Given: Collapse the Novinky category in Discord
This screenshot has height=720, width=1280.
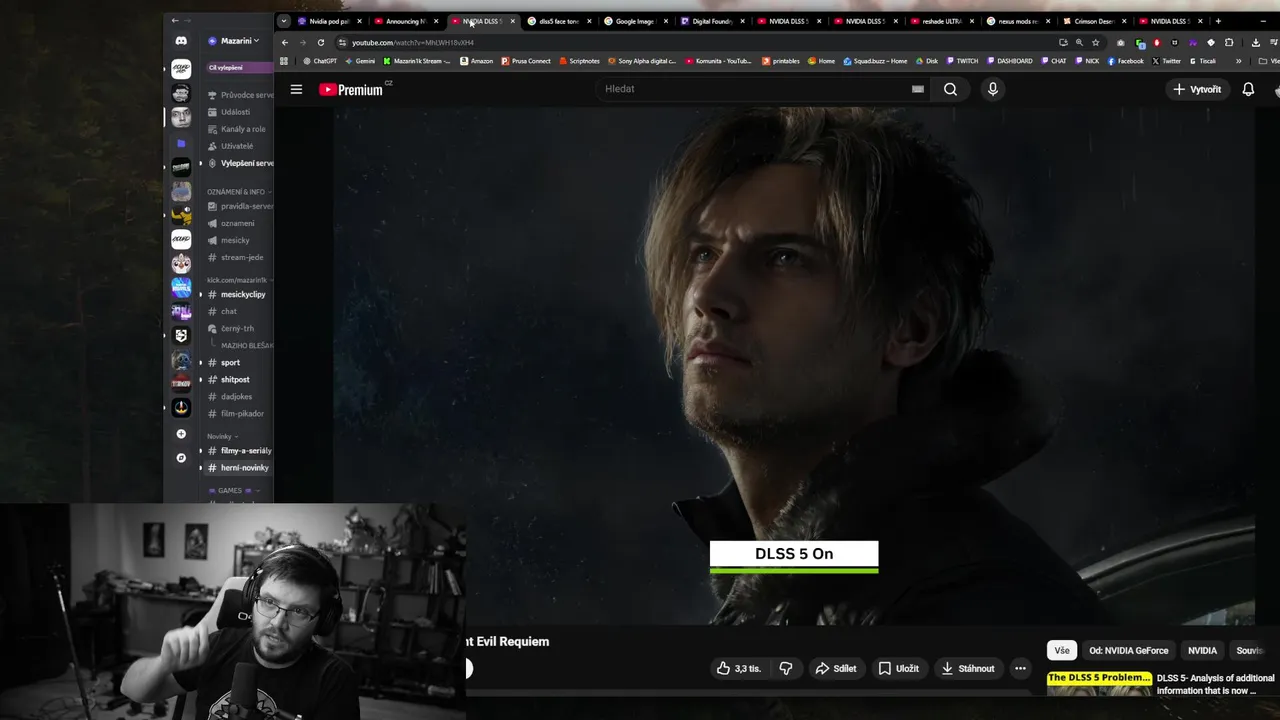Looking at the screenshot, I should coord(223,436).
